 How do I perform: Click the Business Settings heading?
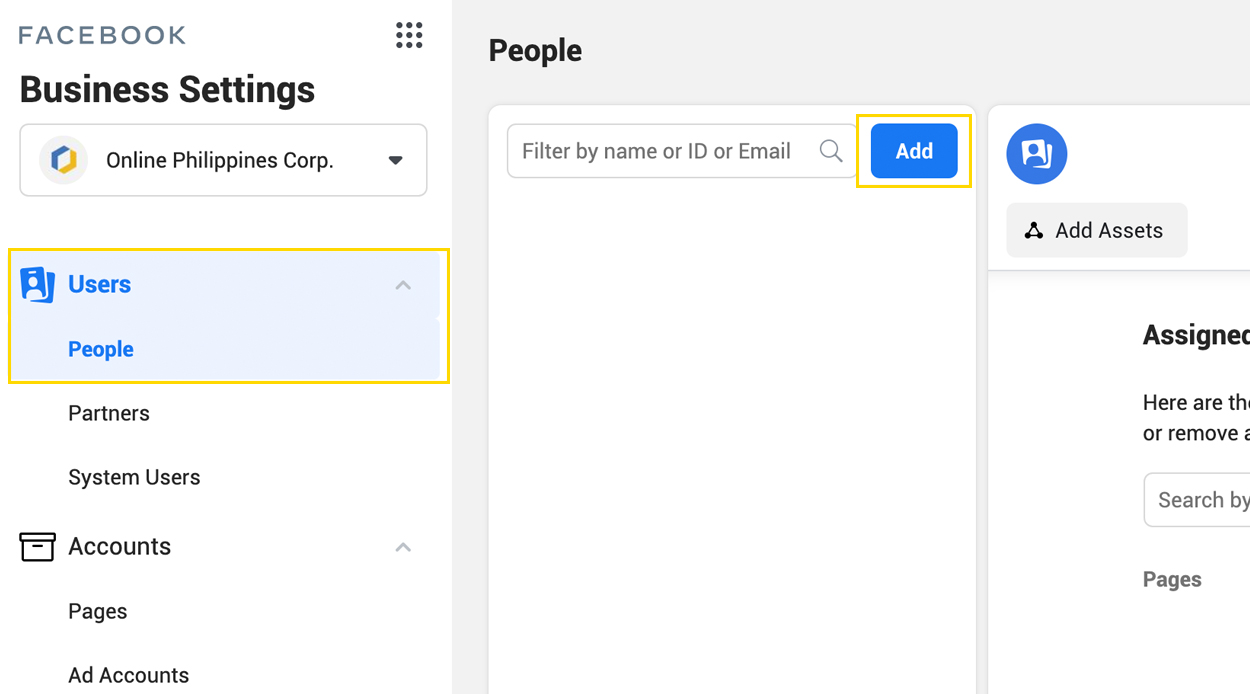tap(167, 90)
